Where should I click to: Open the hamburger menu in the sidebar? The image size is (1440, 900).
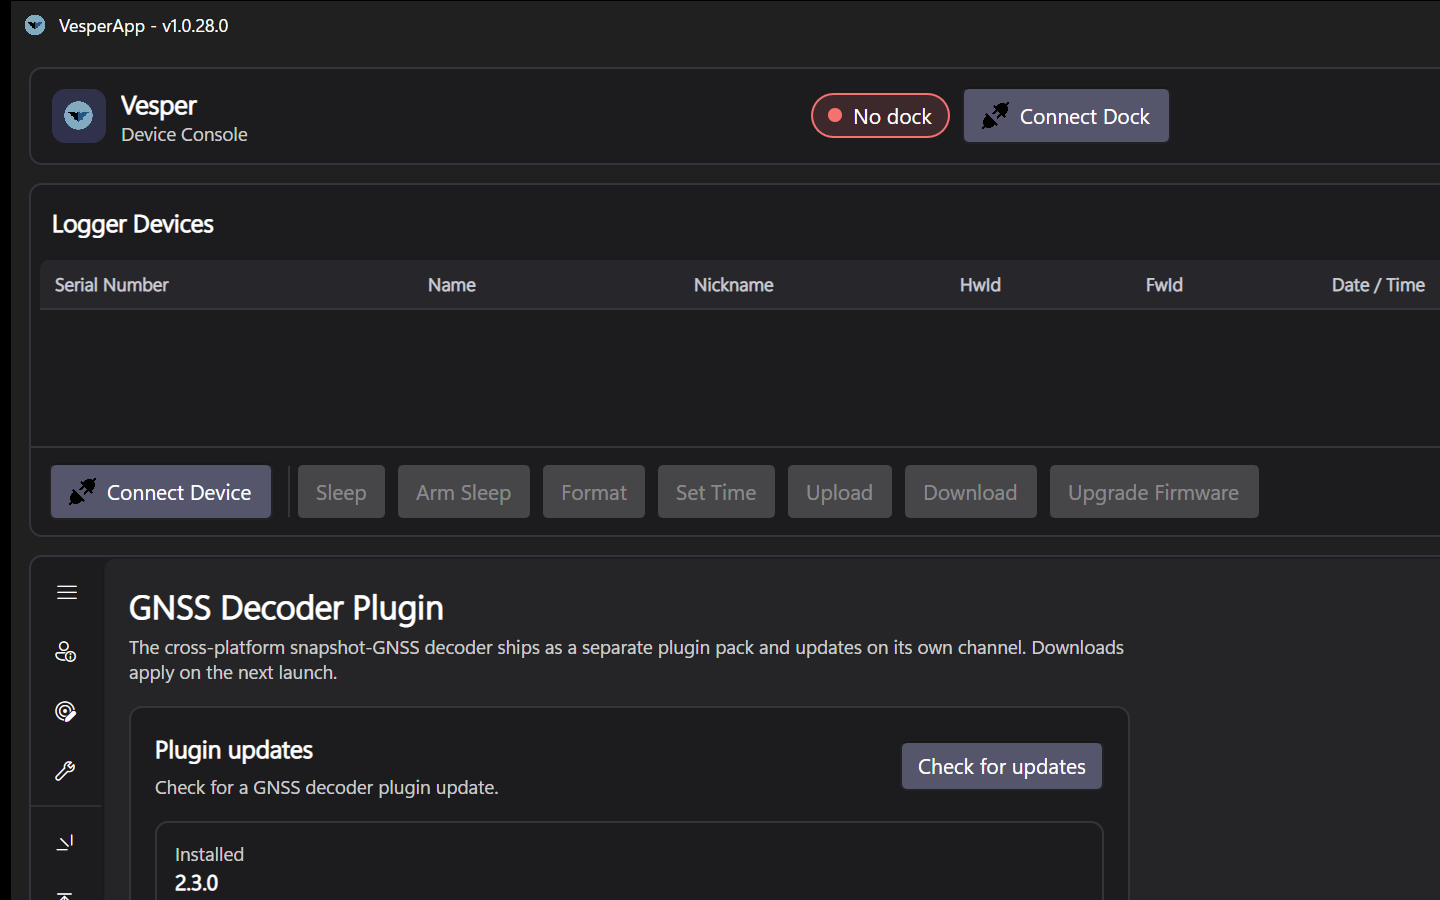[67, 593]
